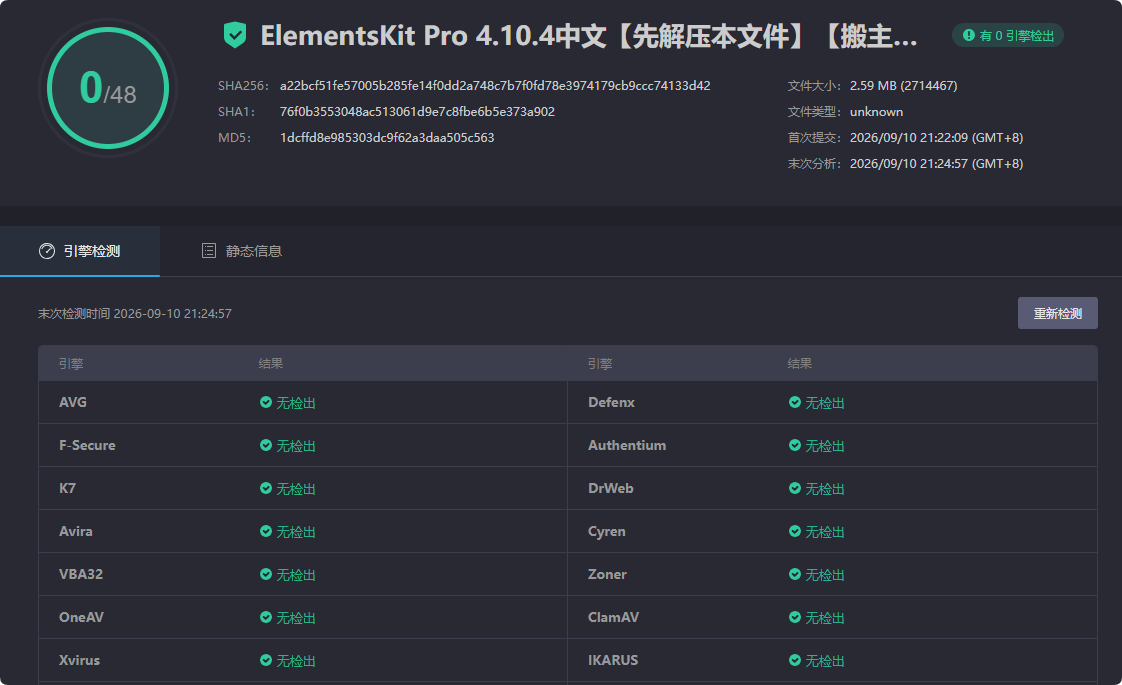Click the 末次检测时间 timestamp line
The width and height of the screenshot is (1122, 685).
[x=135, y=314]
